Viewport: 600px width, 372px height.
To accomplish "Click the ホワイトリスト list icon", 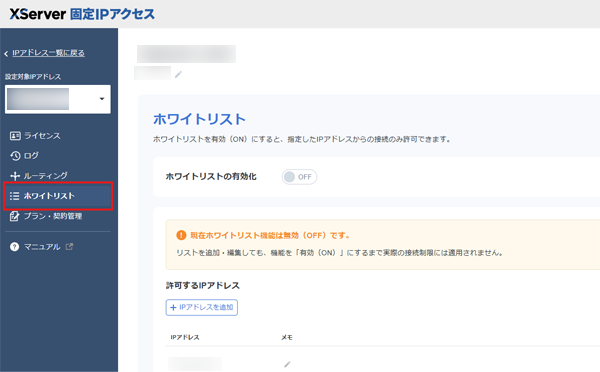I will [x=15, y=196].
